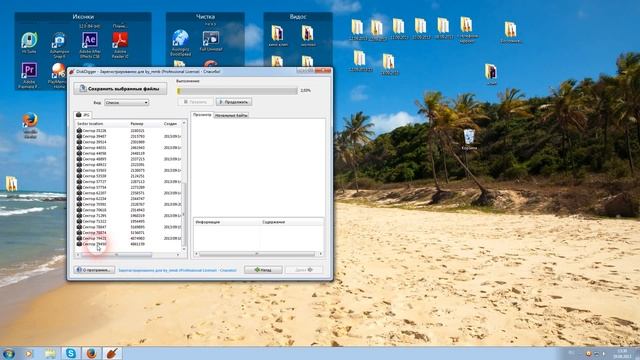Sort by the Создан column header
Image resolution: width=640 pixels, height=360 pixels.
tap(171, 123)
